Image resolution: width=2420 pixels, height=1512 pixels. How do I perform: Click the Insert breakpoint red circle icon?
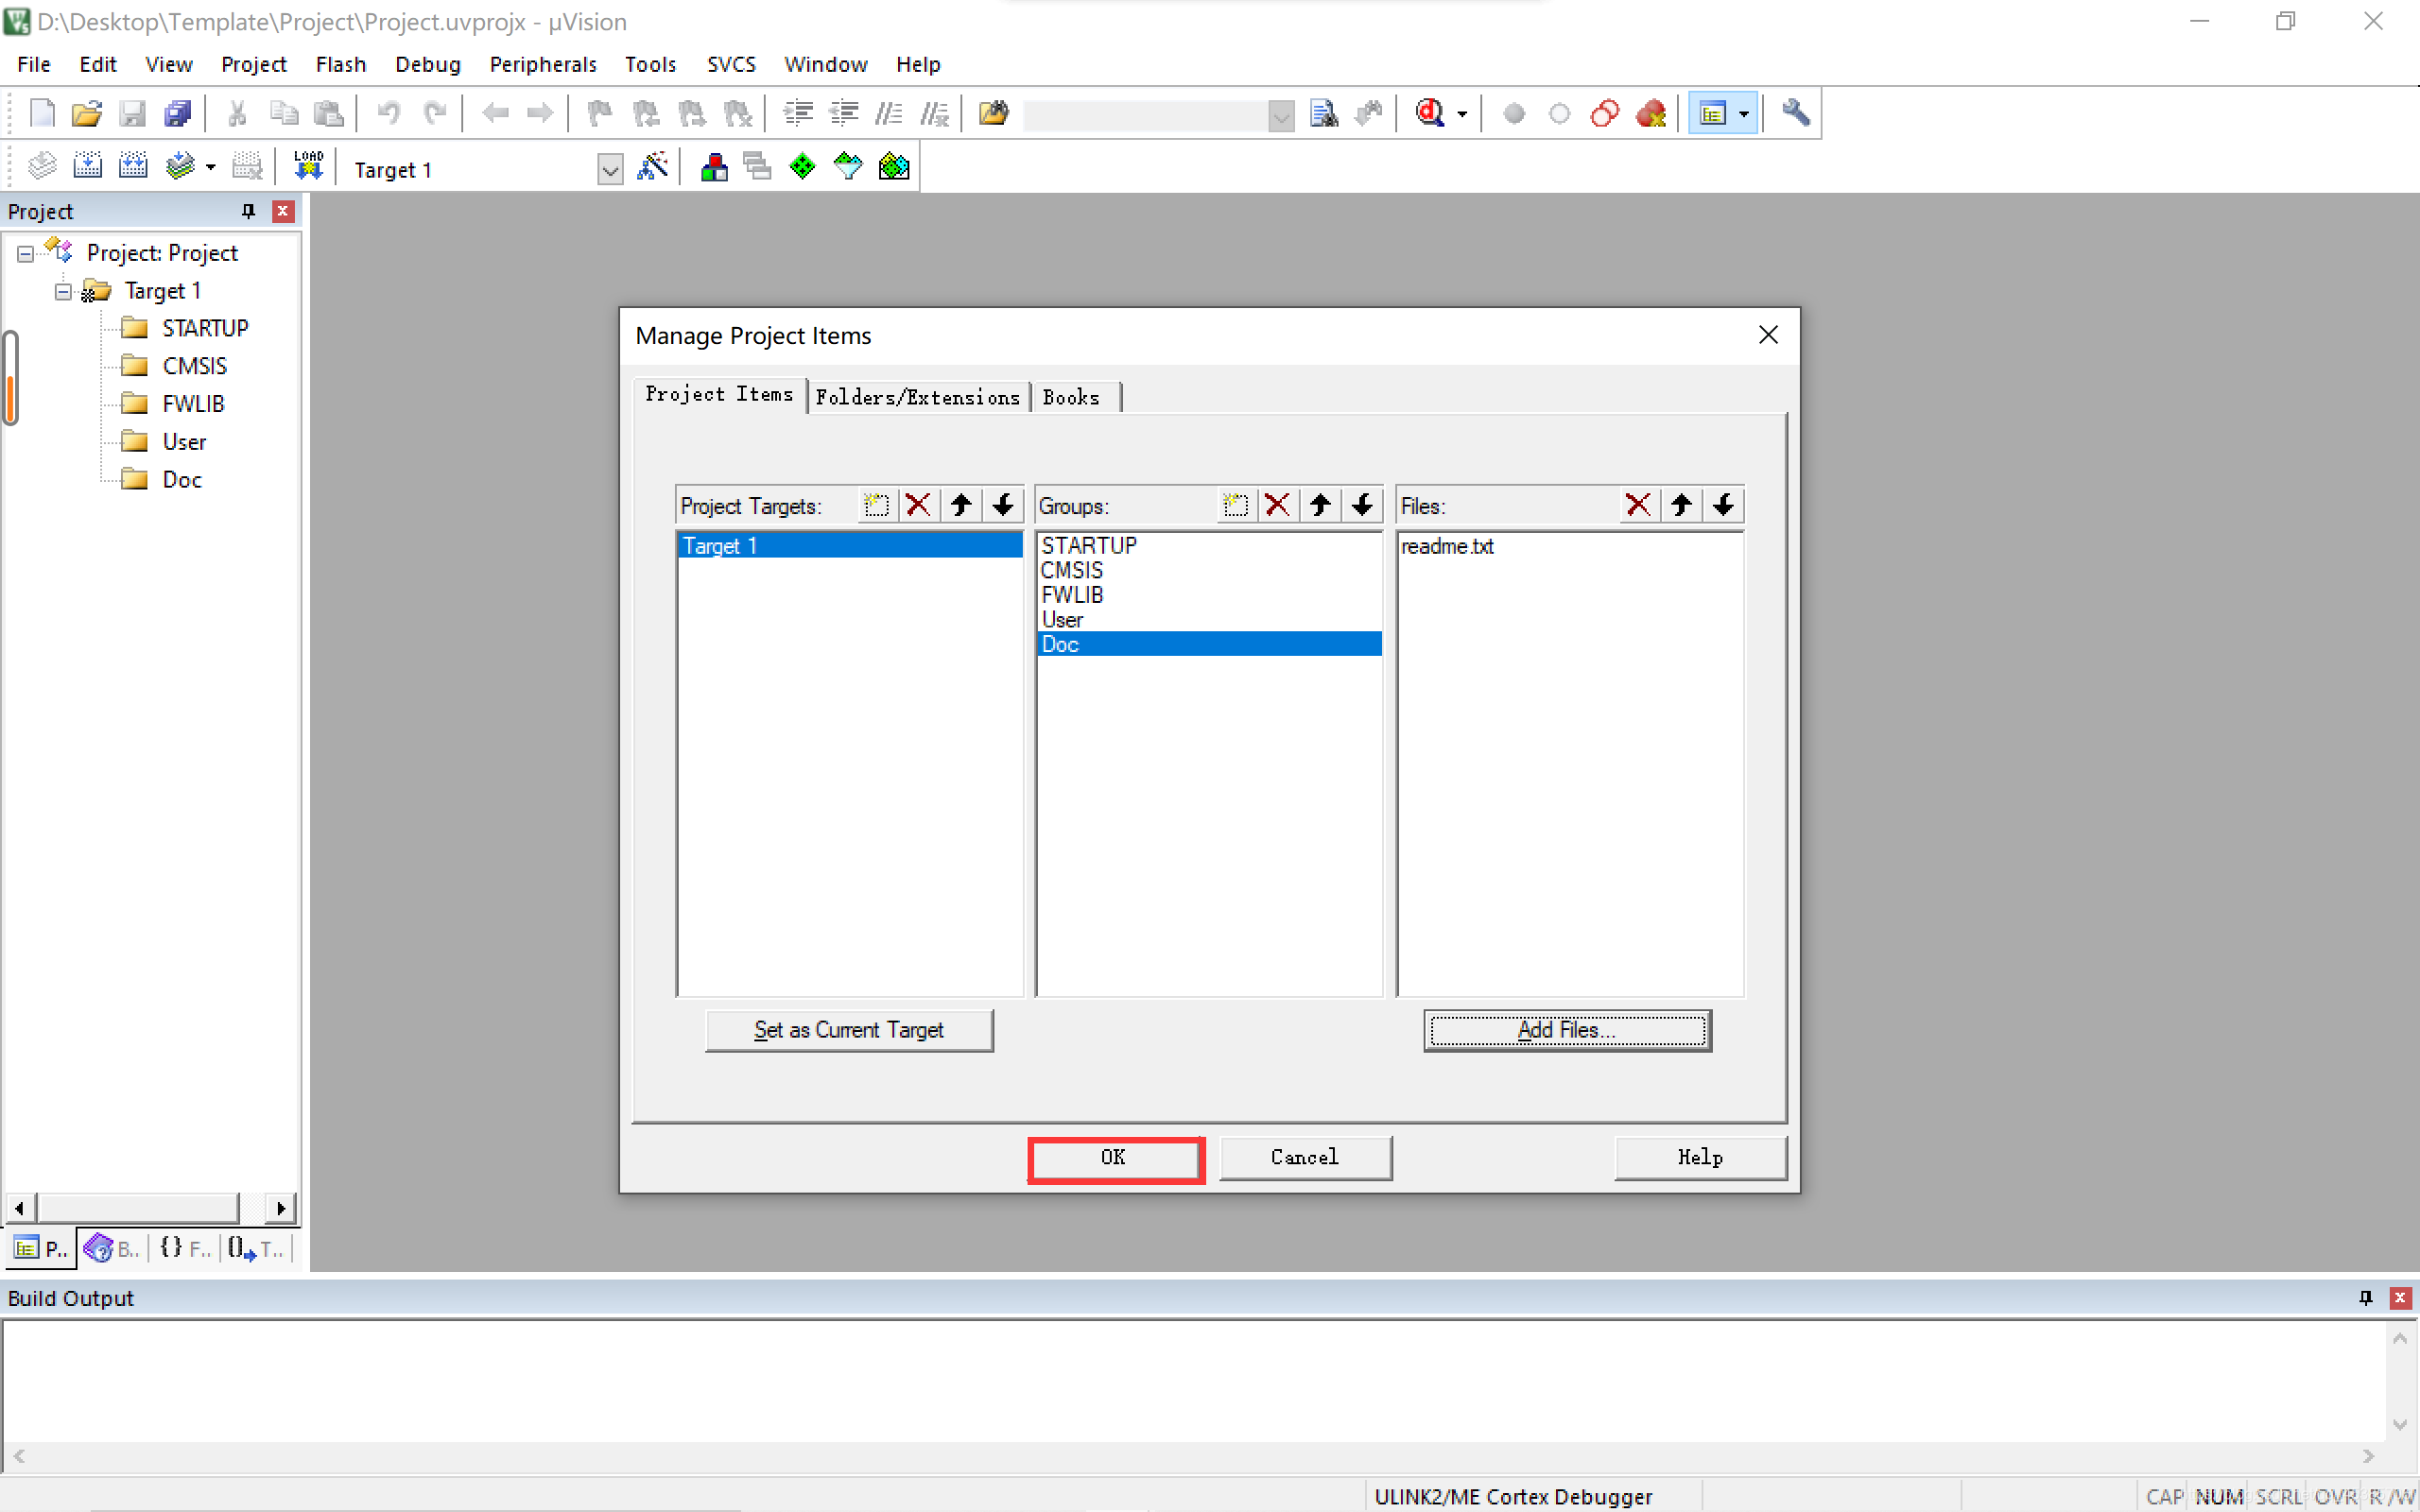pos(1514,114)
